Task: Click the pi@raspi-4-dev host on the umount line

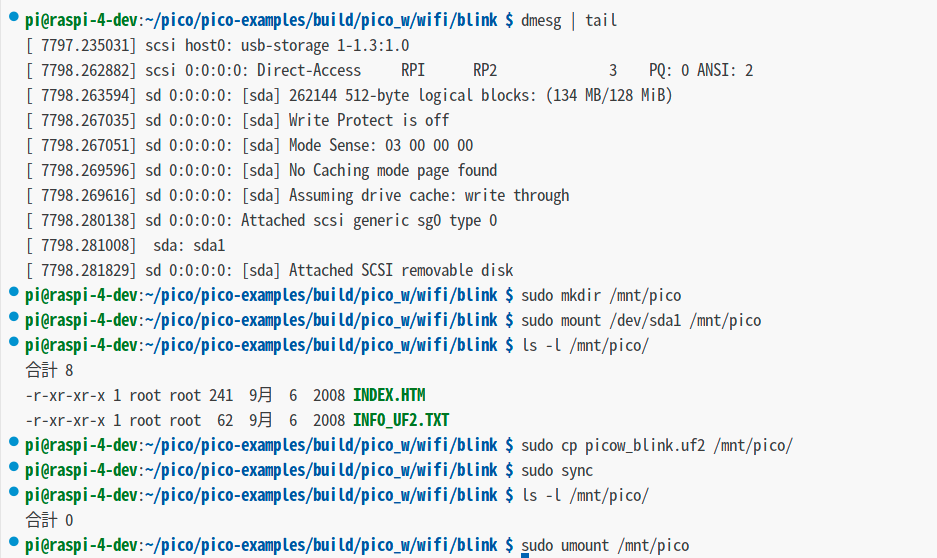Action: [x=81, y=546]
